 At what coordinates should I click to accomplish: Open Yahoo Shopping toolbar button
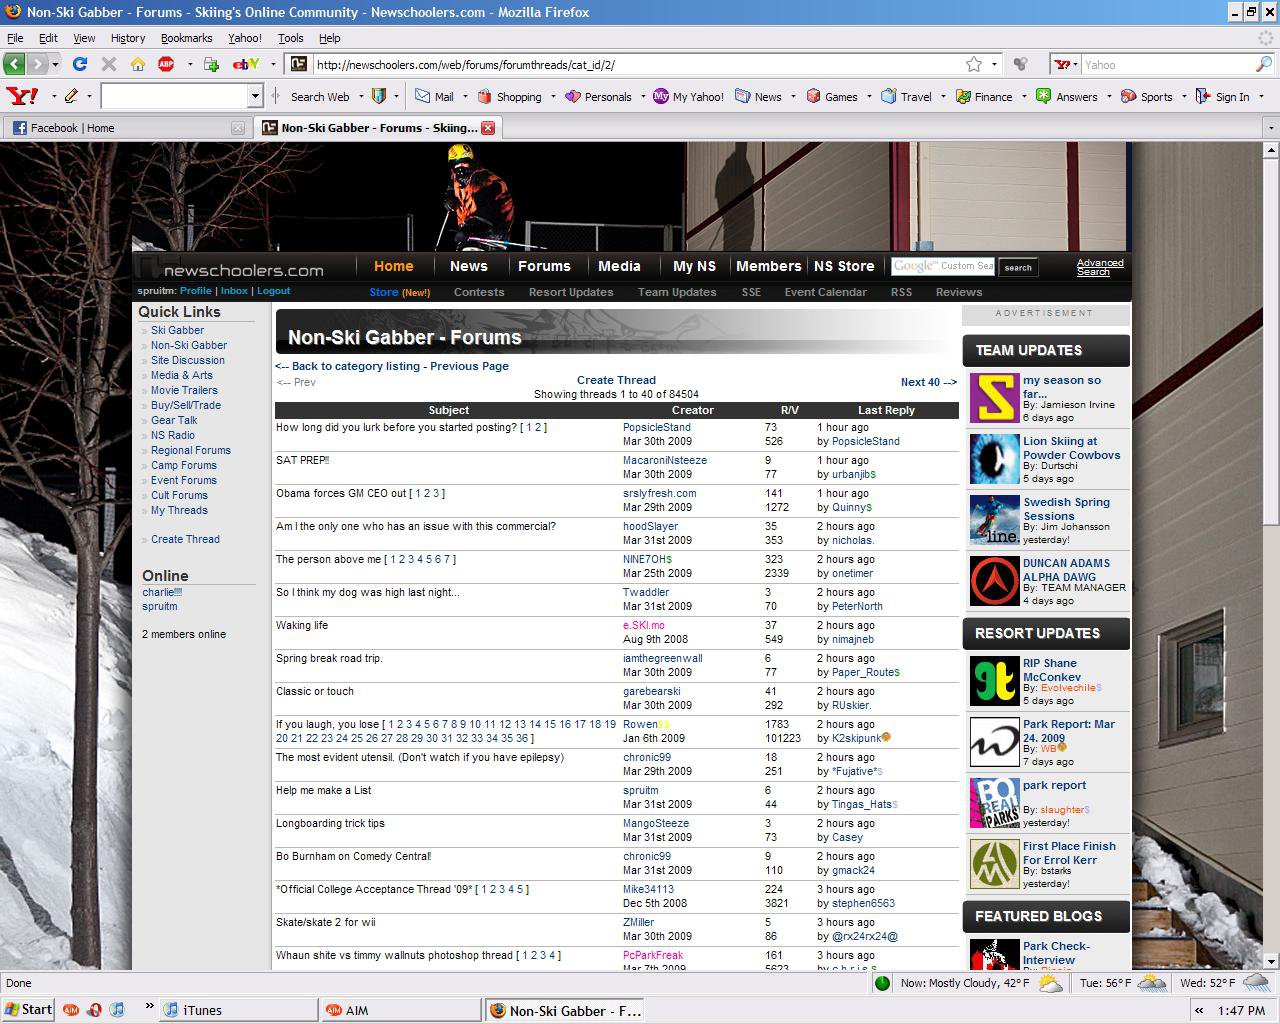(509, 96)
